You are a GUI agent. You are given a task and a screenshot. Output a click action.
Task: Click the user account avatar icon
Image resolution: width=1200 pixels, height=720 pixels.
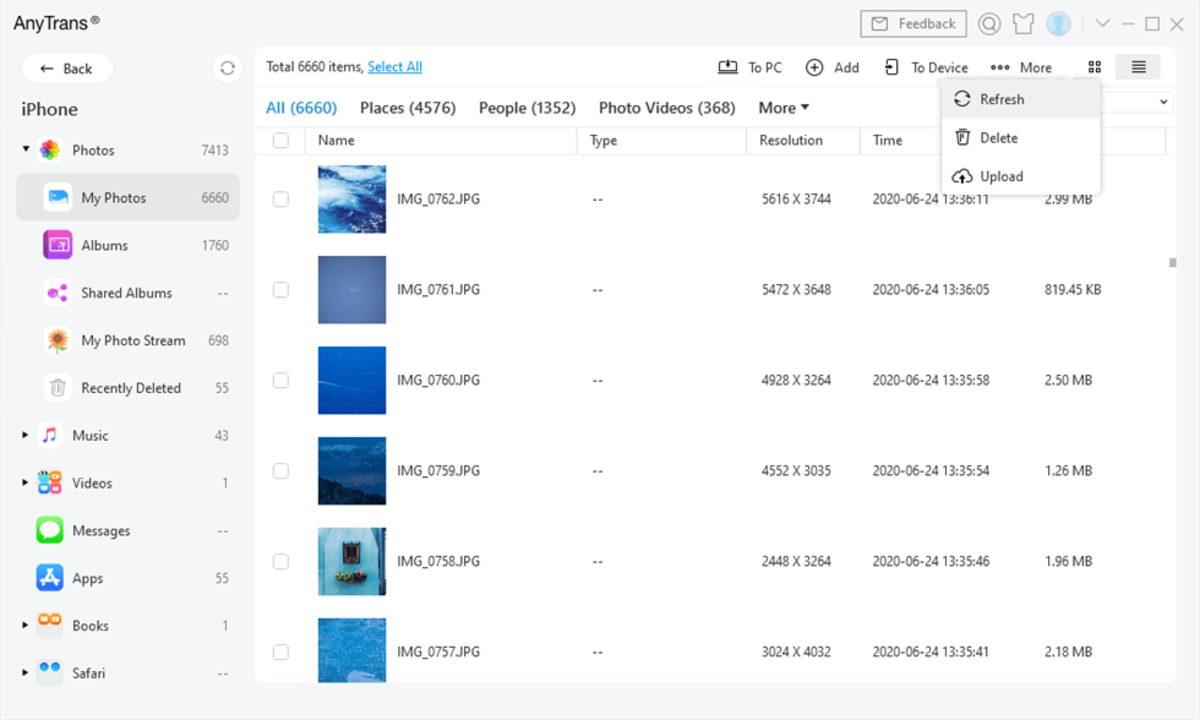point(1058,24)
